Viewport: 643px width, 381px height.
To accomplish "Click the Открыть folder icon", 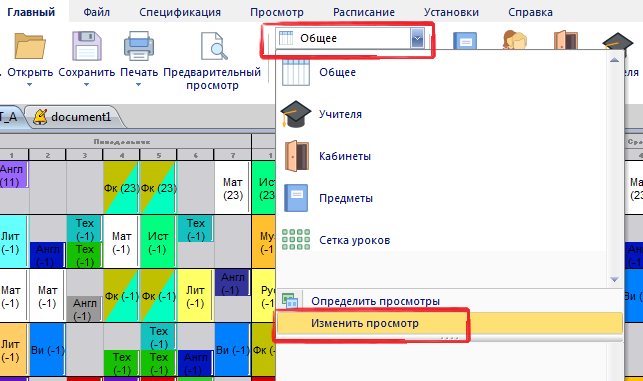I will (x=30, y=46).
